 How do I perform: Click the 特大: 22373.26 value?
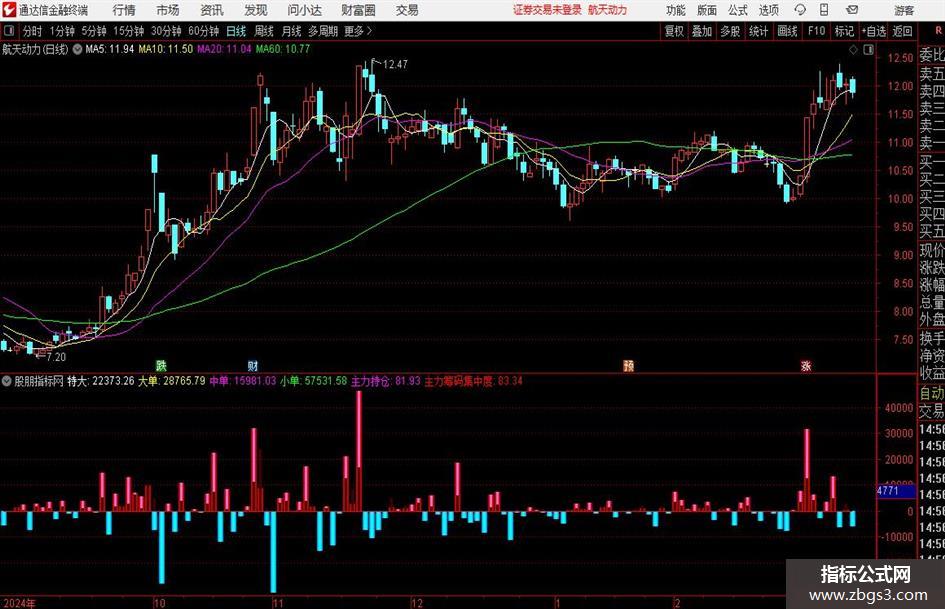(x=101, y=382)
